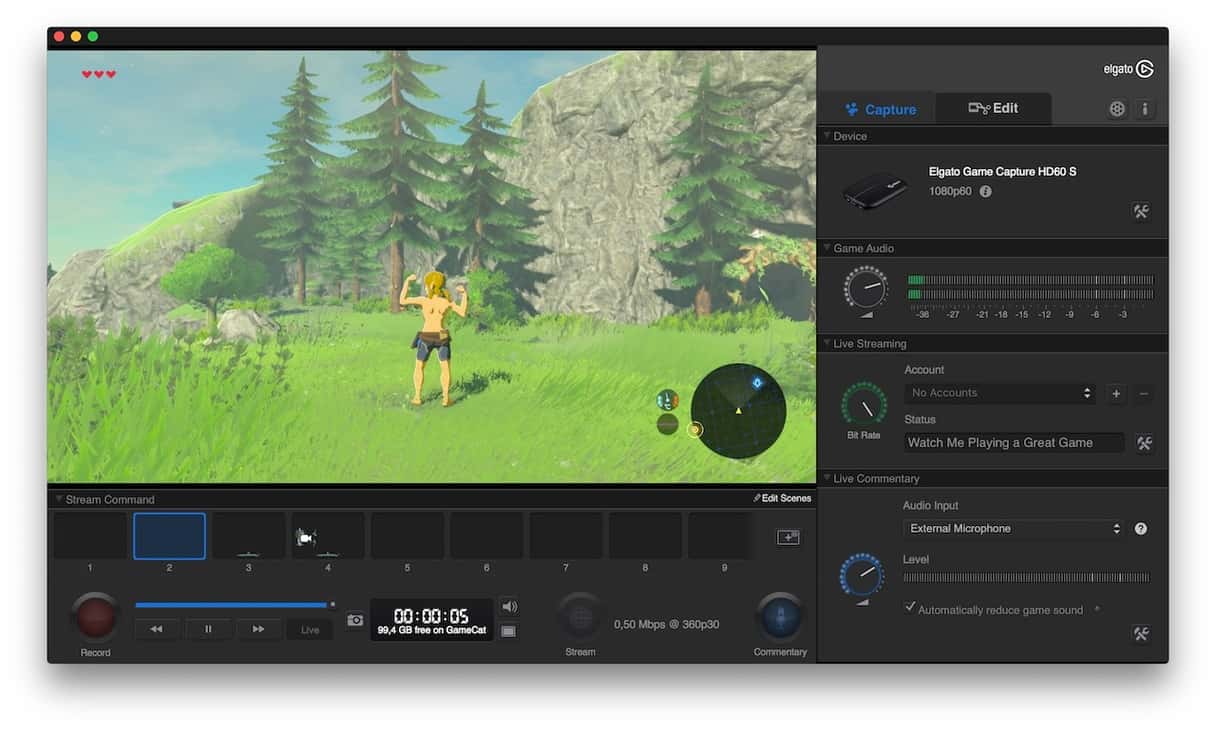Open Device settings with the tools icon
The width and height of the screenshot is (1216, 731).
pos(1140,211)
